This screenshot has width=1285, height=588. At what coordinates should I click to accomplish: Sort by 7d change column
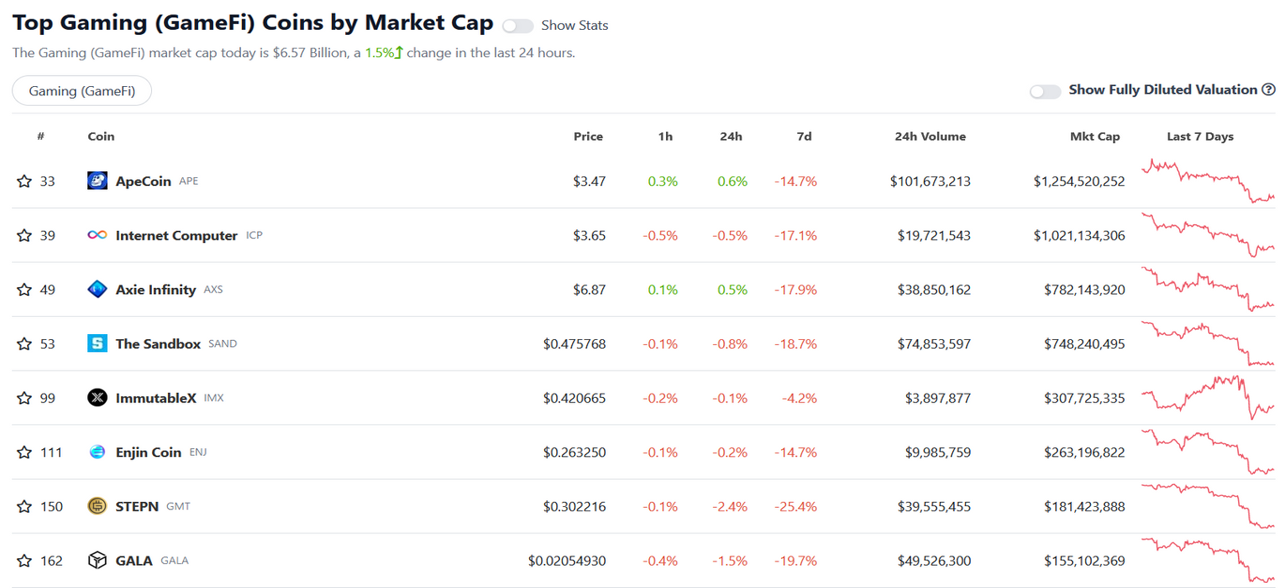coord(804,136)
